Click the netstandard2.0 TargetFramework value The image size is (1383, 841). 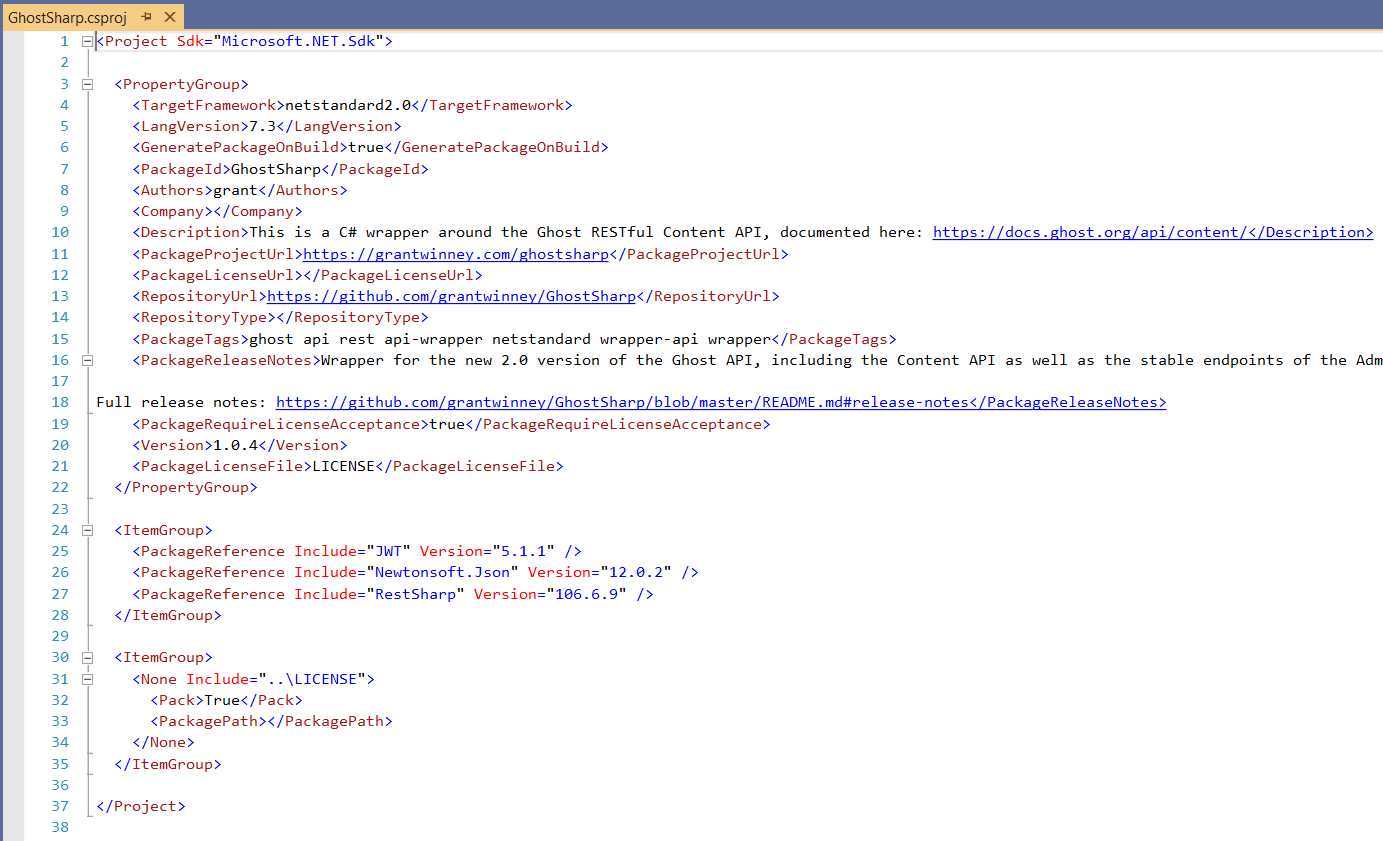click(x=348, y=105)
